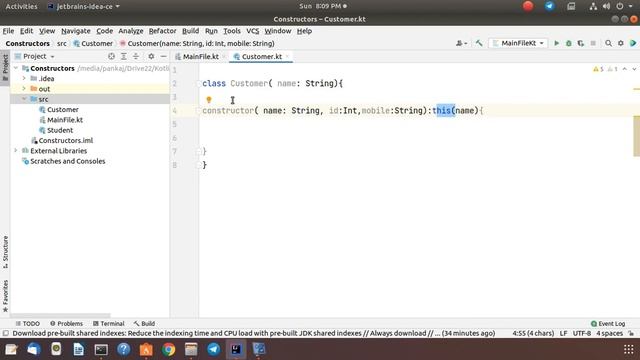Locate current file in the Project view (target icon)

(x=111, y=56)
